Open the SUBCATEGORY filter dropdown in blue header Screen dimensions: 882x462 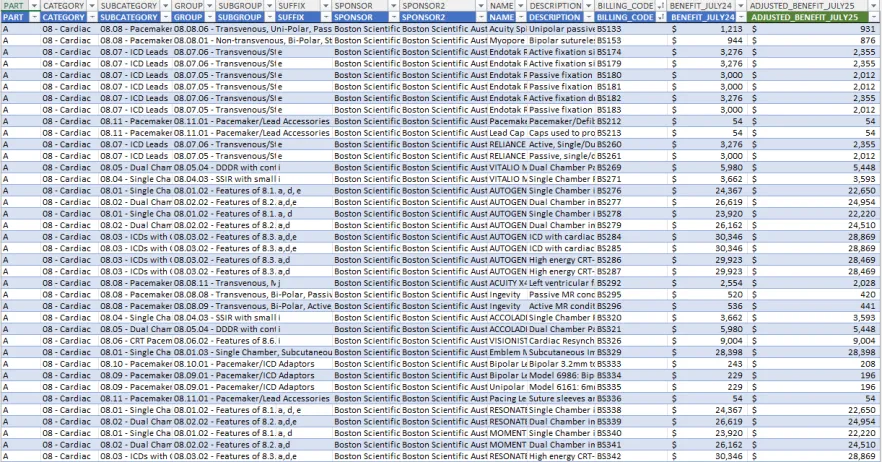[165, 17]
